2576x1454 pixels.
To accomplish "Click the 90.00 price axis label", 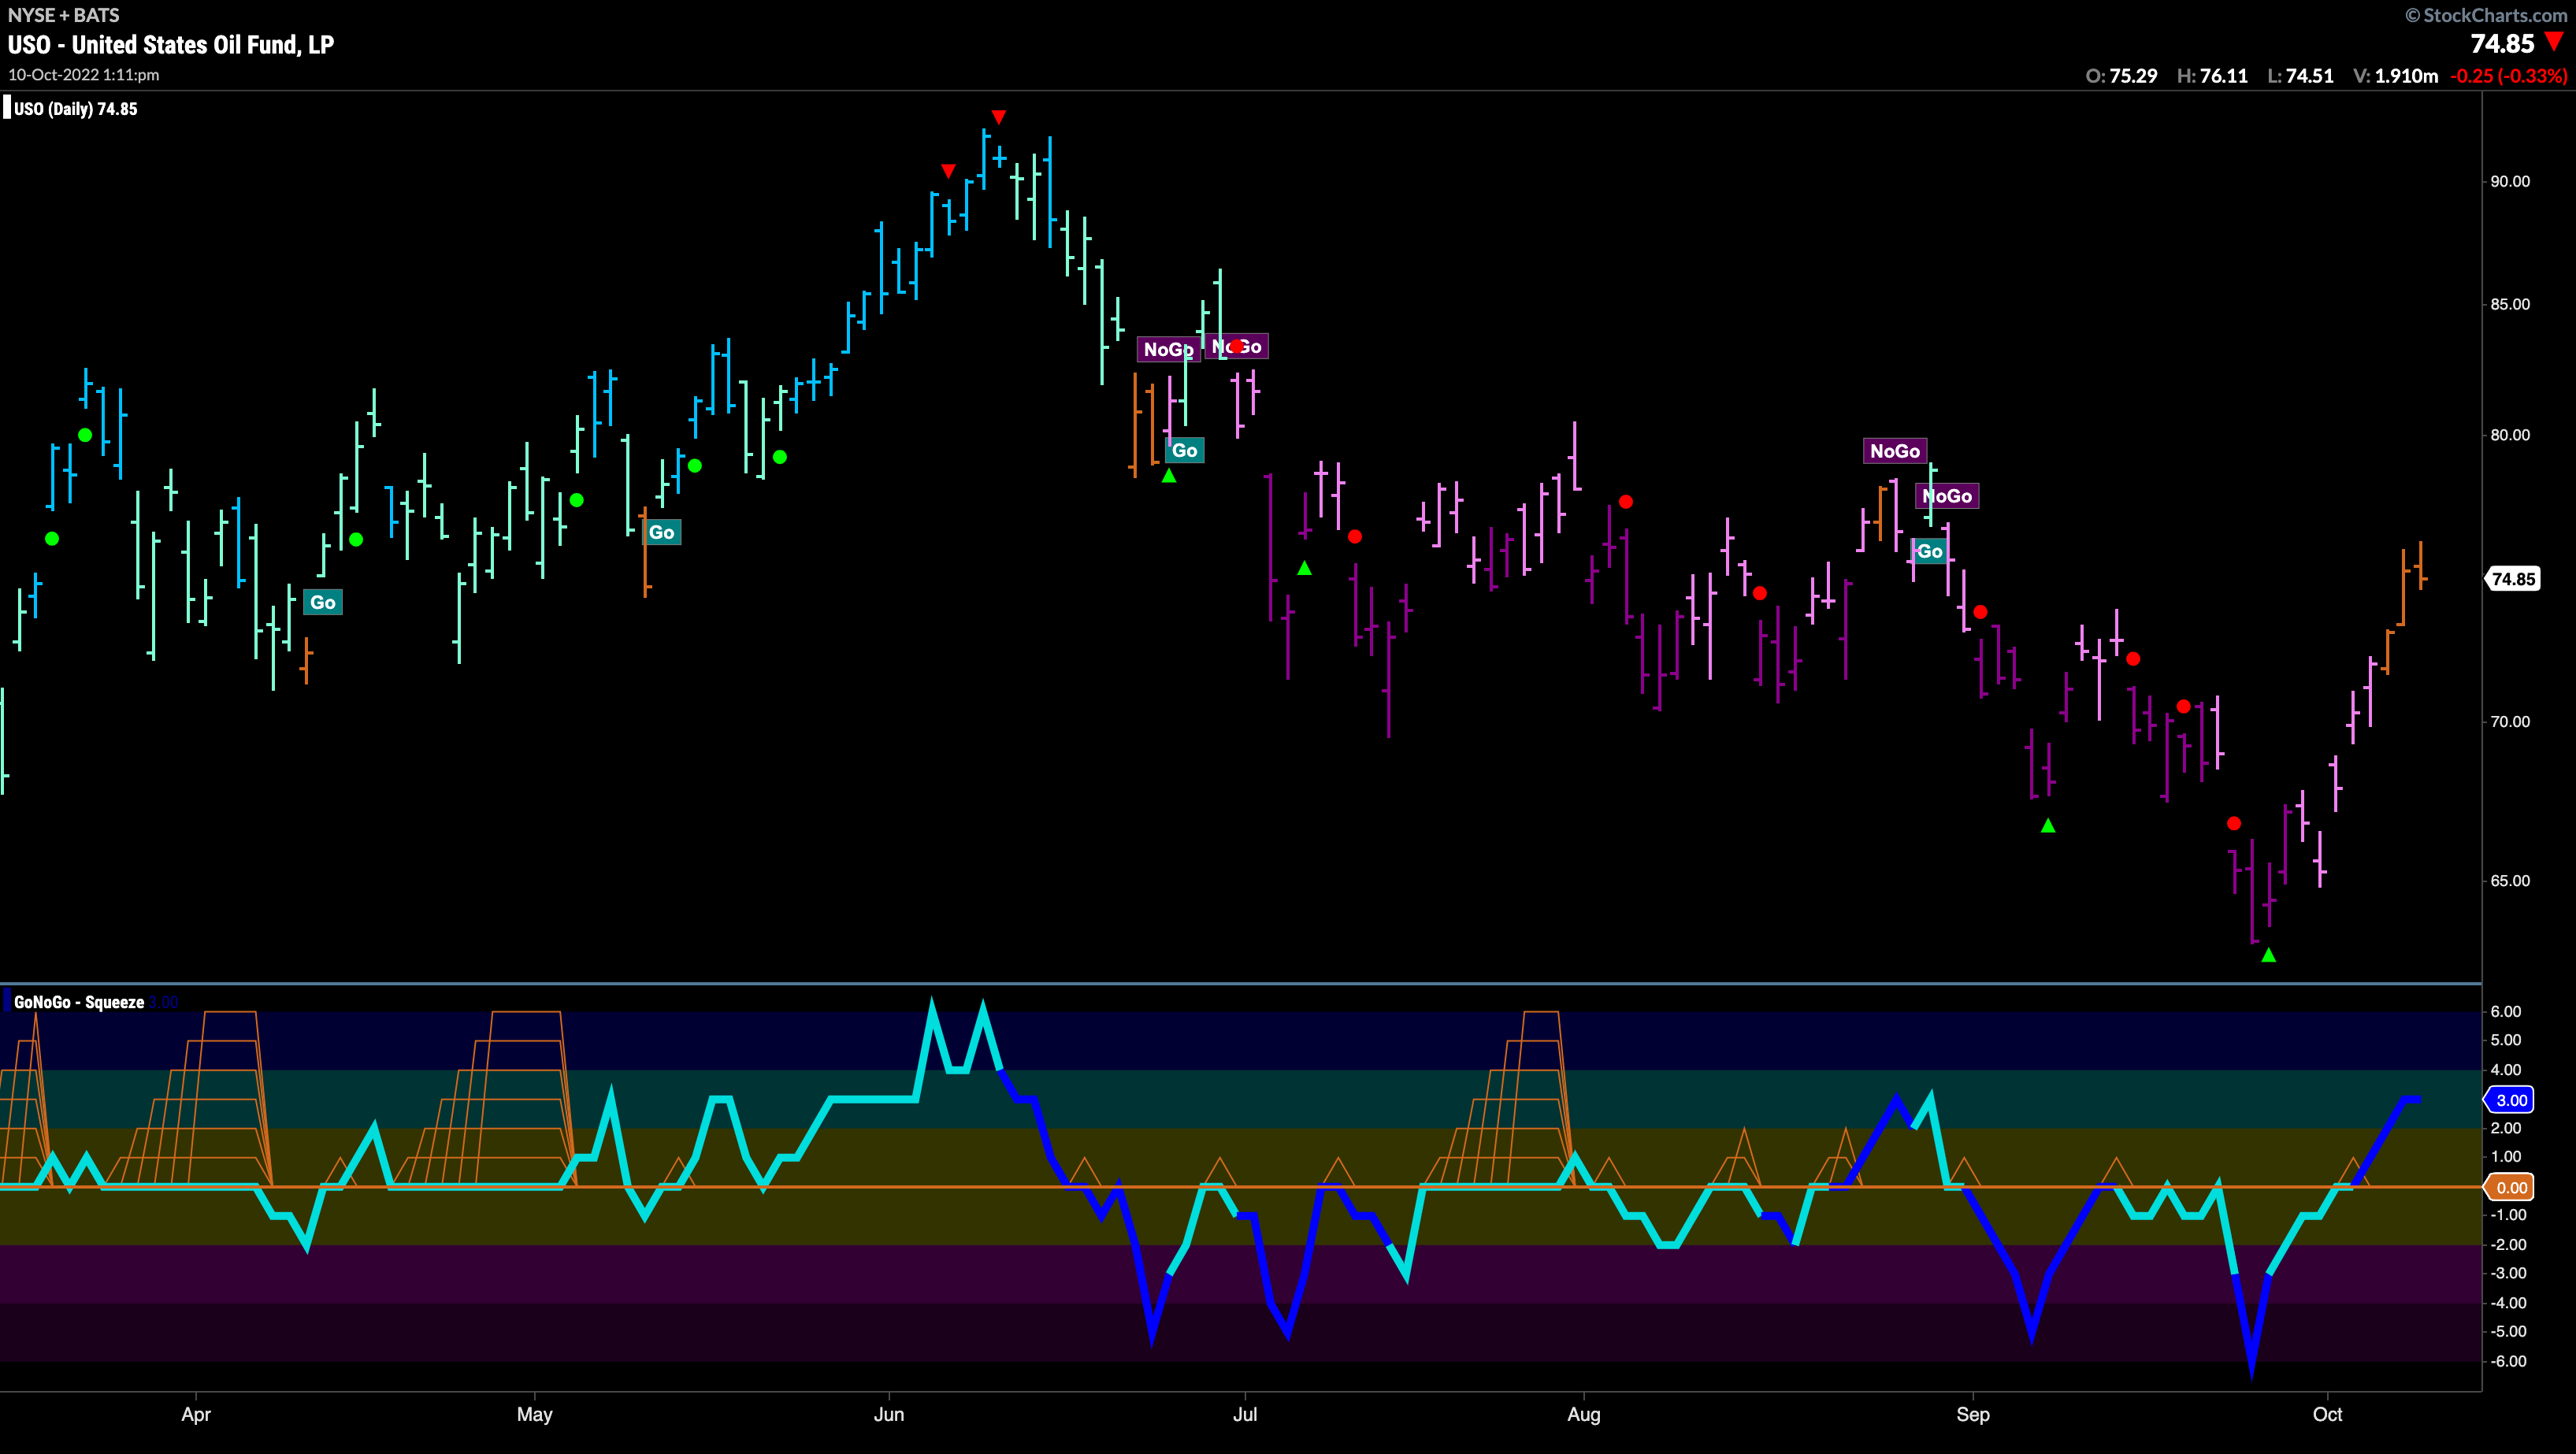I will tap(2510, 181).
